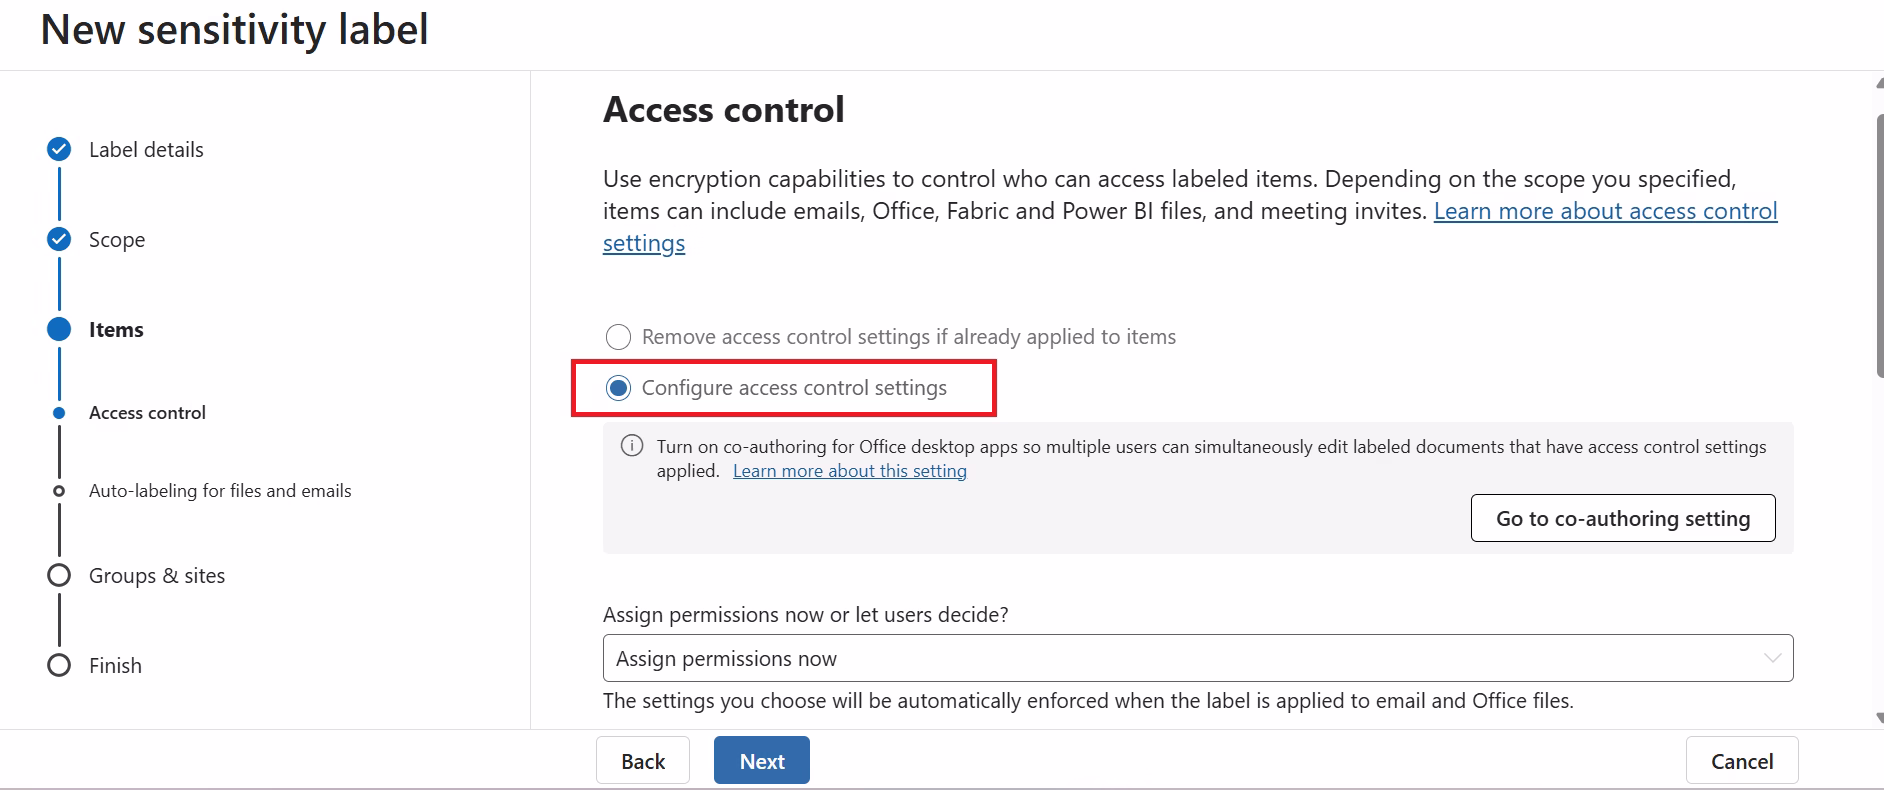Click the info icon beside co-authoring notice
This screenshot has width=1884, height=790.
point(632,446)
